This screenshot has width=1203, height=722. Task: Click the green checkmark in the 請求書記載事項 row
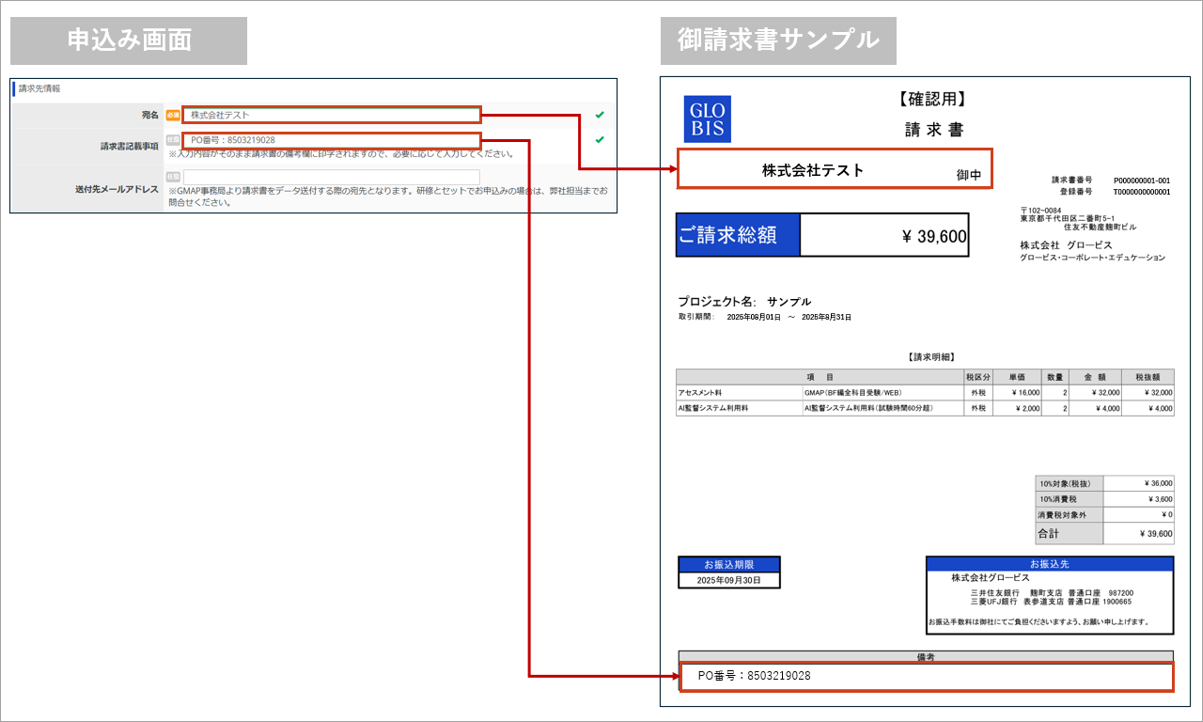(x=599, y=140)
